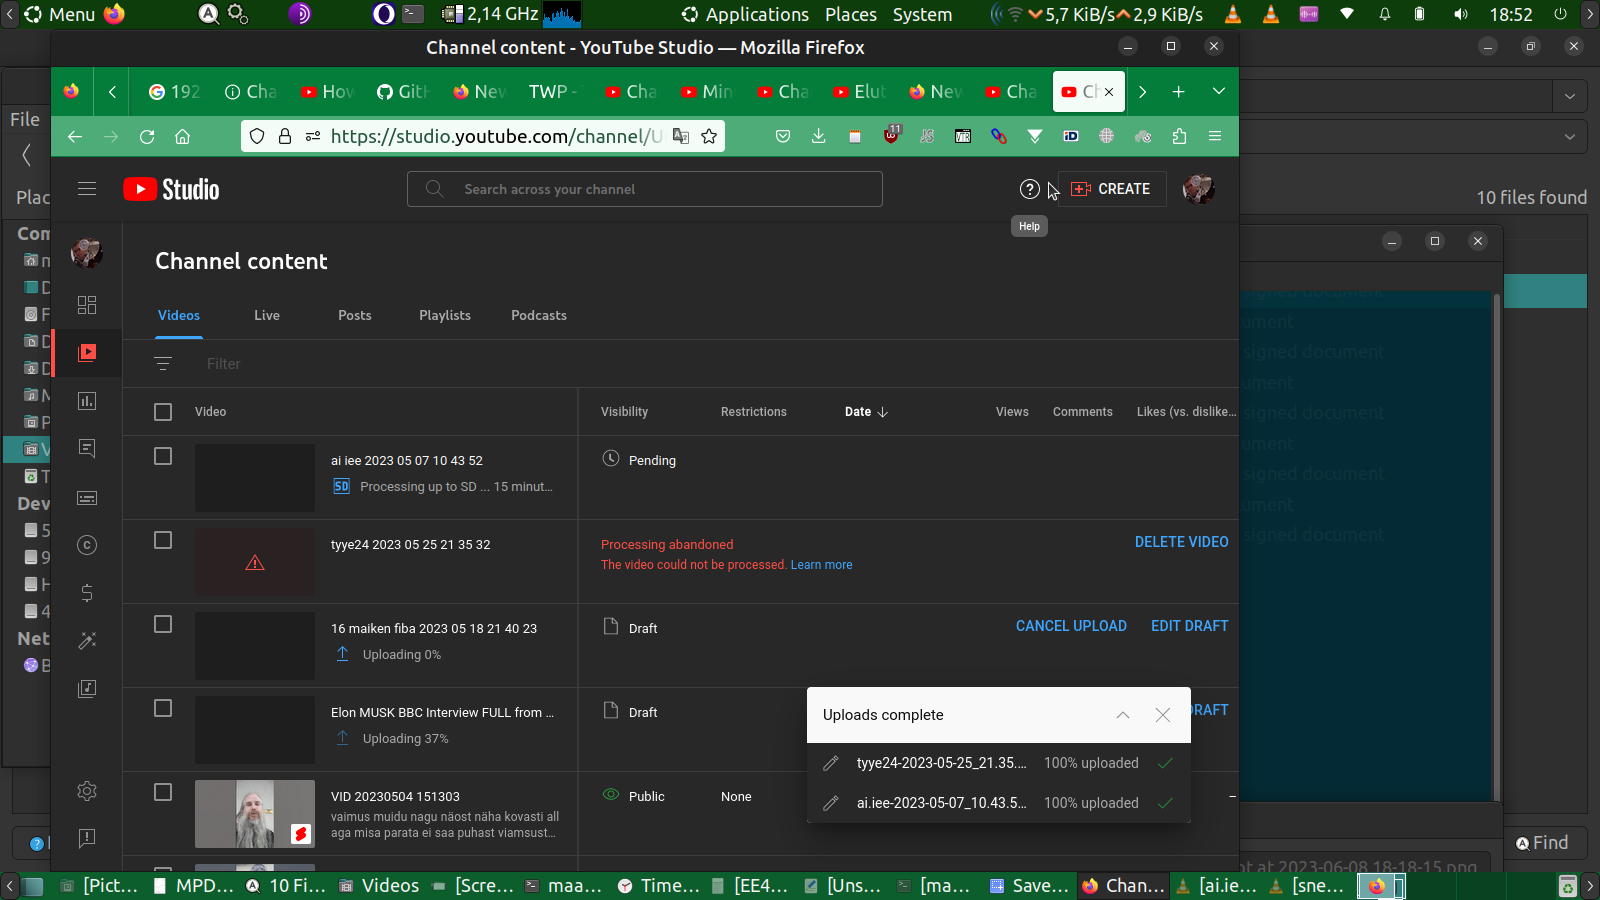The height and width of the screenshot is (900, 1600).
Task: Open the uBlock Origin extension icon
Action: (x=891, y=135)
